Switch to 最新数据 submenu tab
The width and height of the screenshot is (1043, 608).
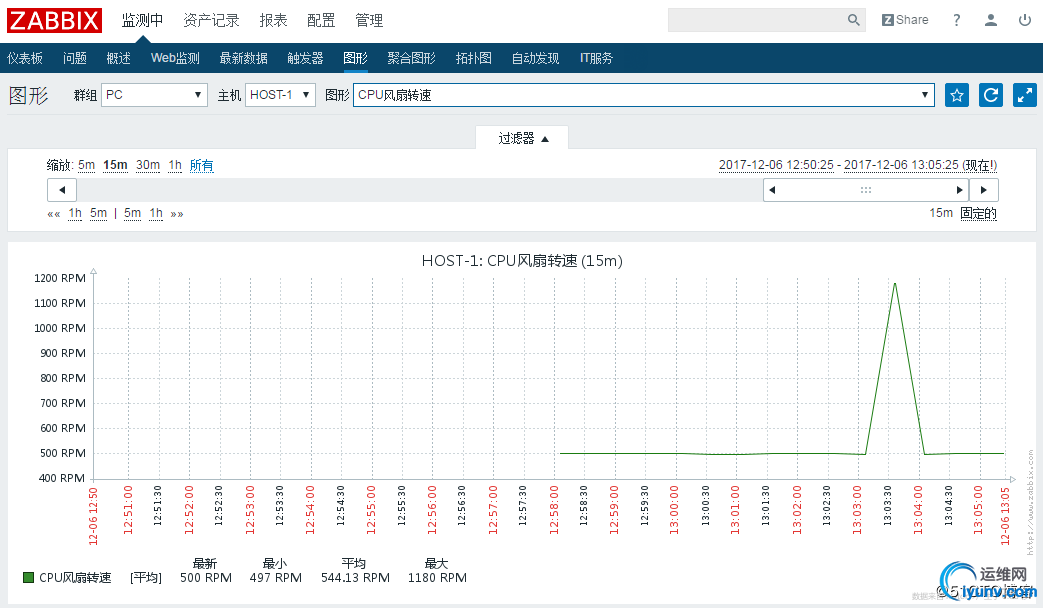point(243,58)
